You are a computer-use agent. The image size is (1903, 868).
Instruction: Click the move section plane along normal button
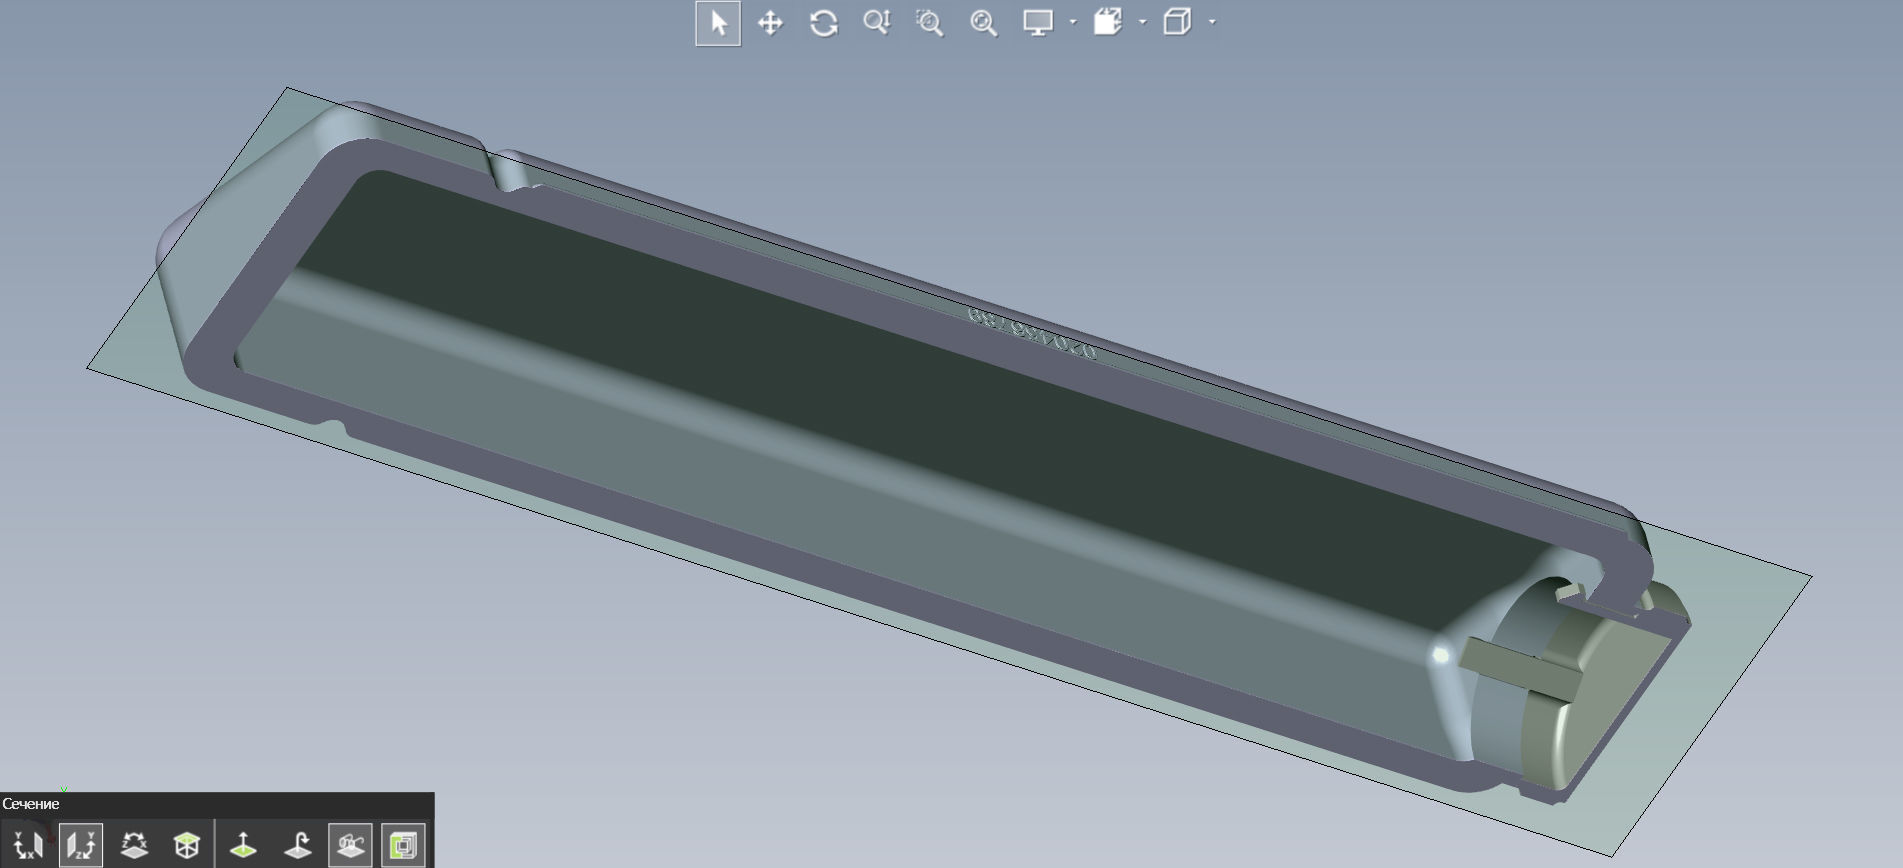(x=243, y=845)
